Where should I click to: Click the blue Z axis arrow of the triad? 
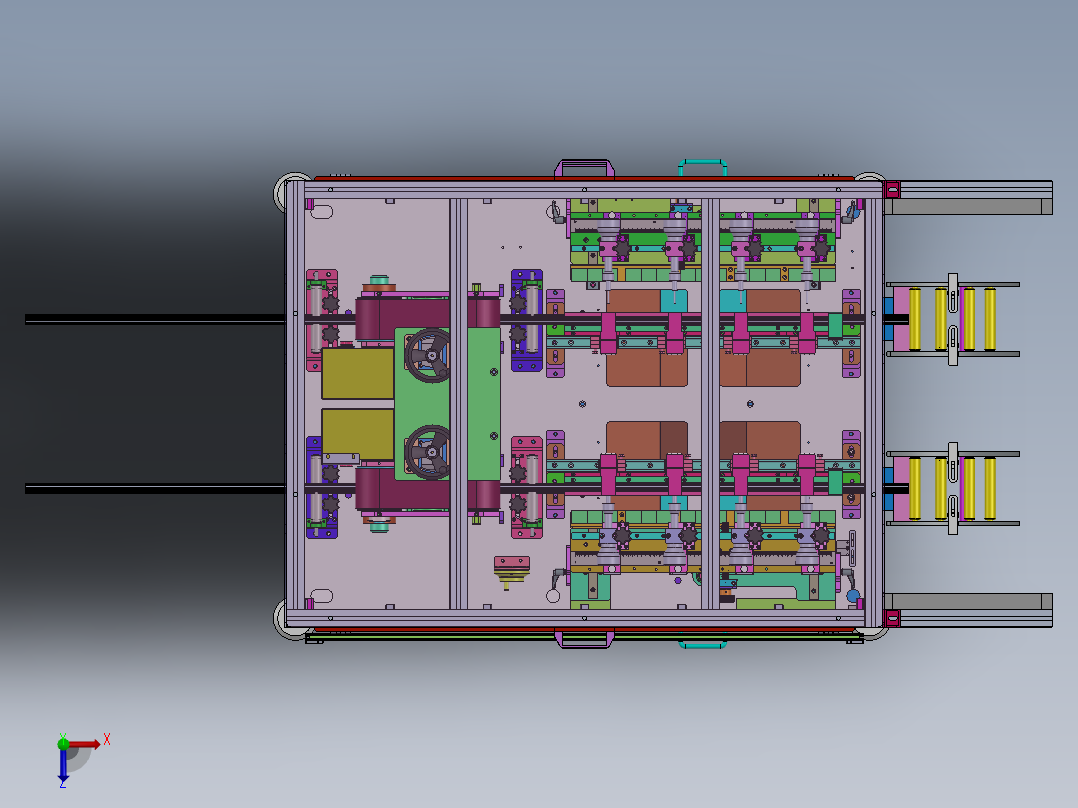point(63,765)
